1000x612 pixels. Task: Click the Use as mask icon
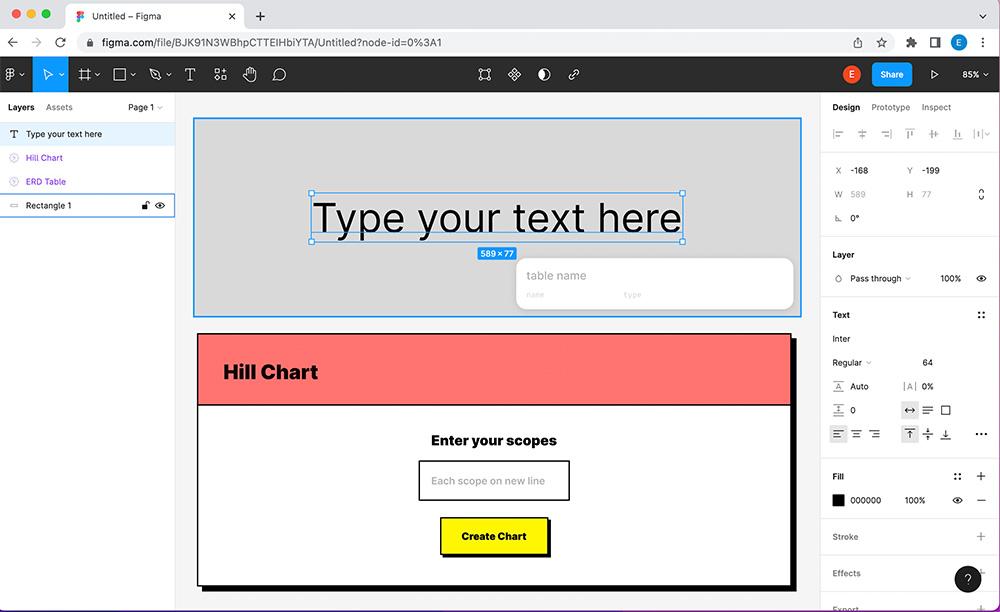[484, 74]
